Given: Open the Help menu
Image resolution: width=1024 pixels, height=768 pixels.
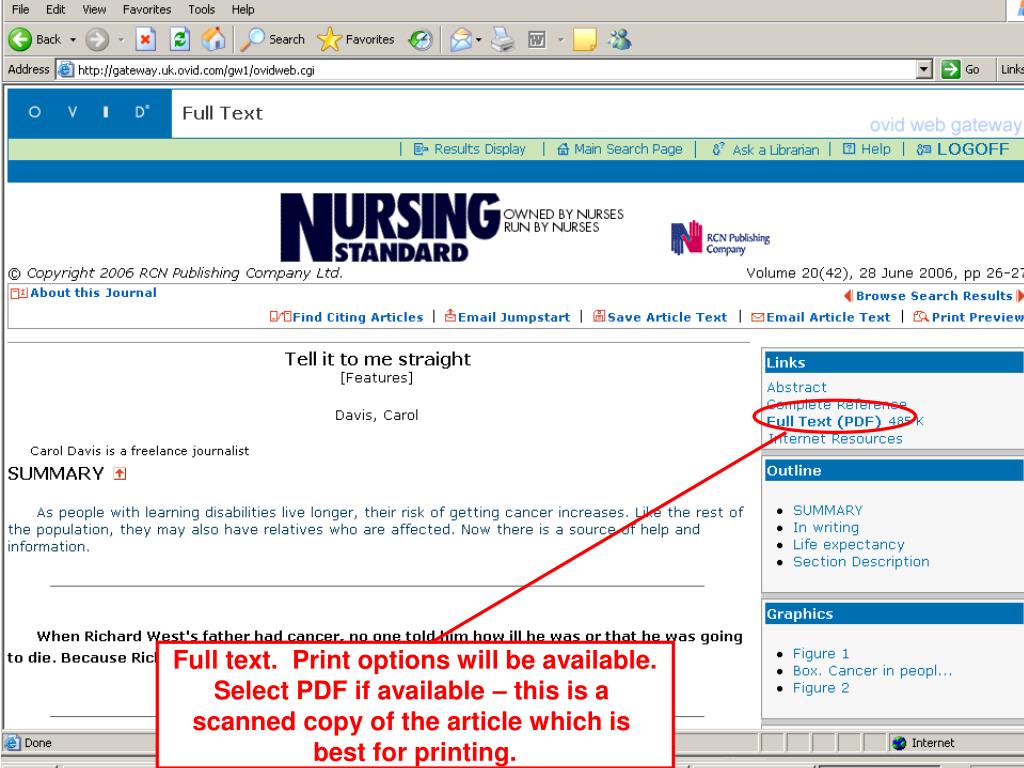Looking at the screenshot, I should tap(243, 9).
